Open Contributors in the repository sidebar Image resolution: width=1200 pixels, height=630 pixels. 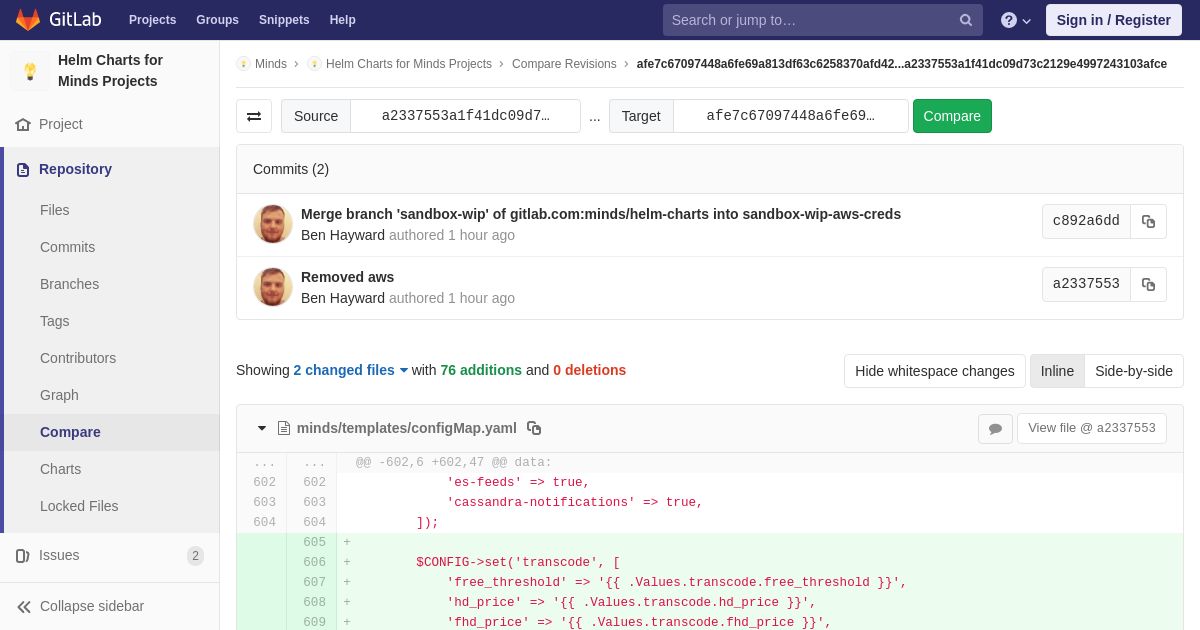(x=78, y=358)
